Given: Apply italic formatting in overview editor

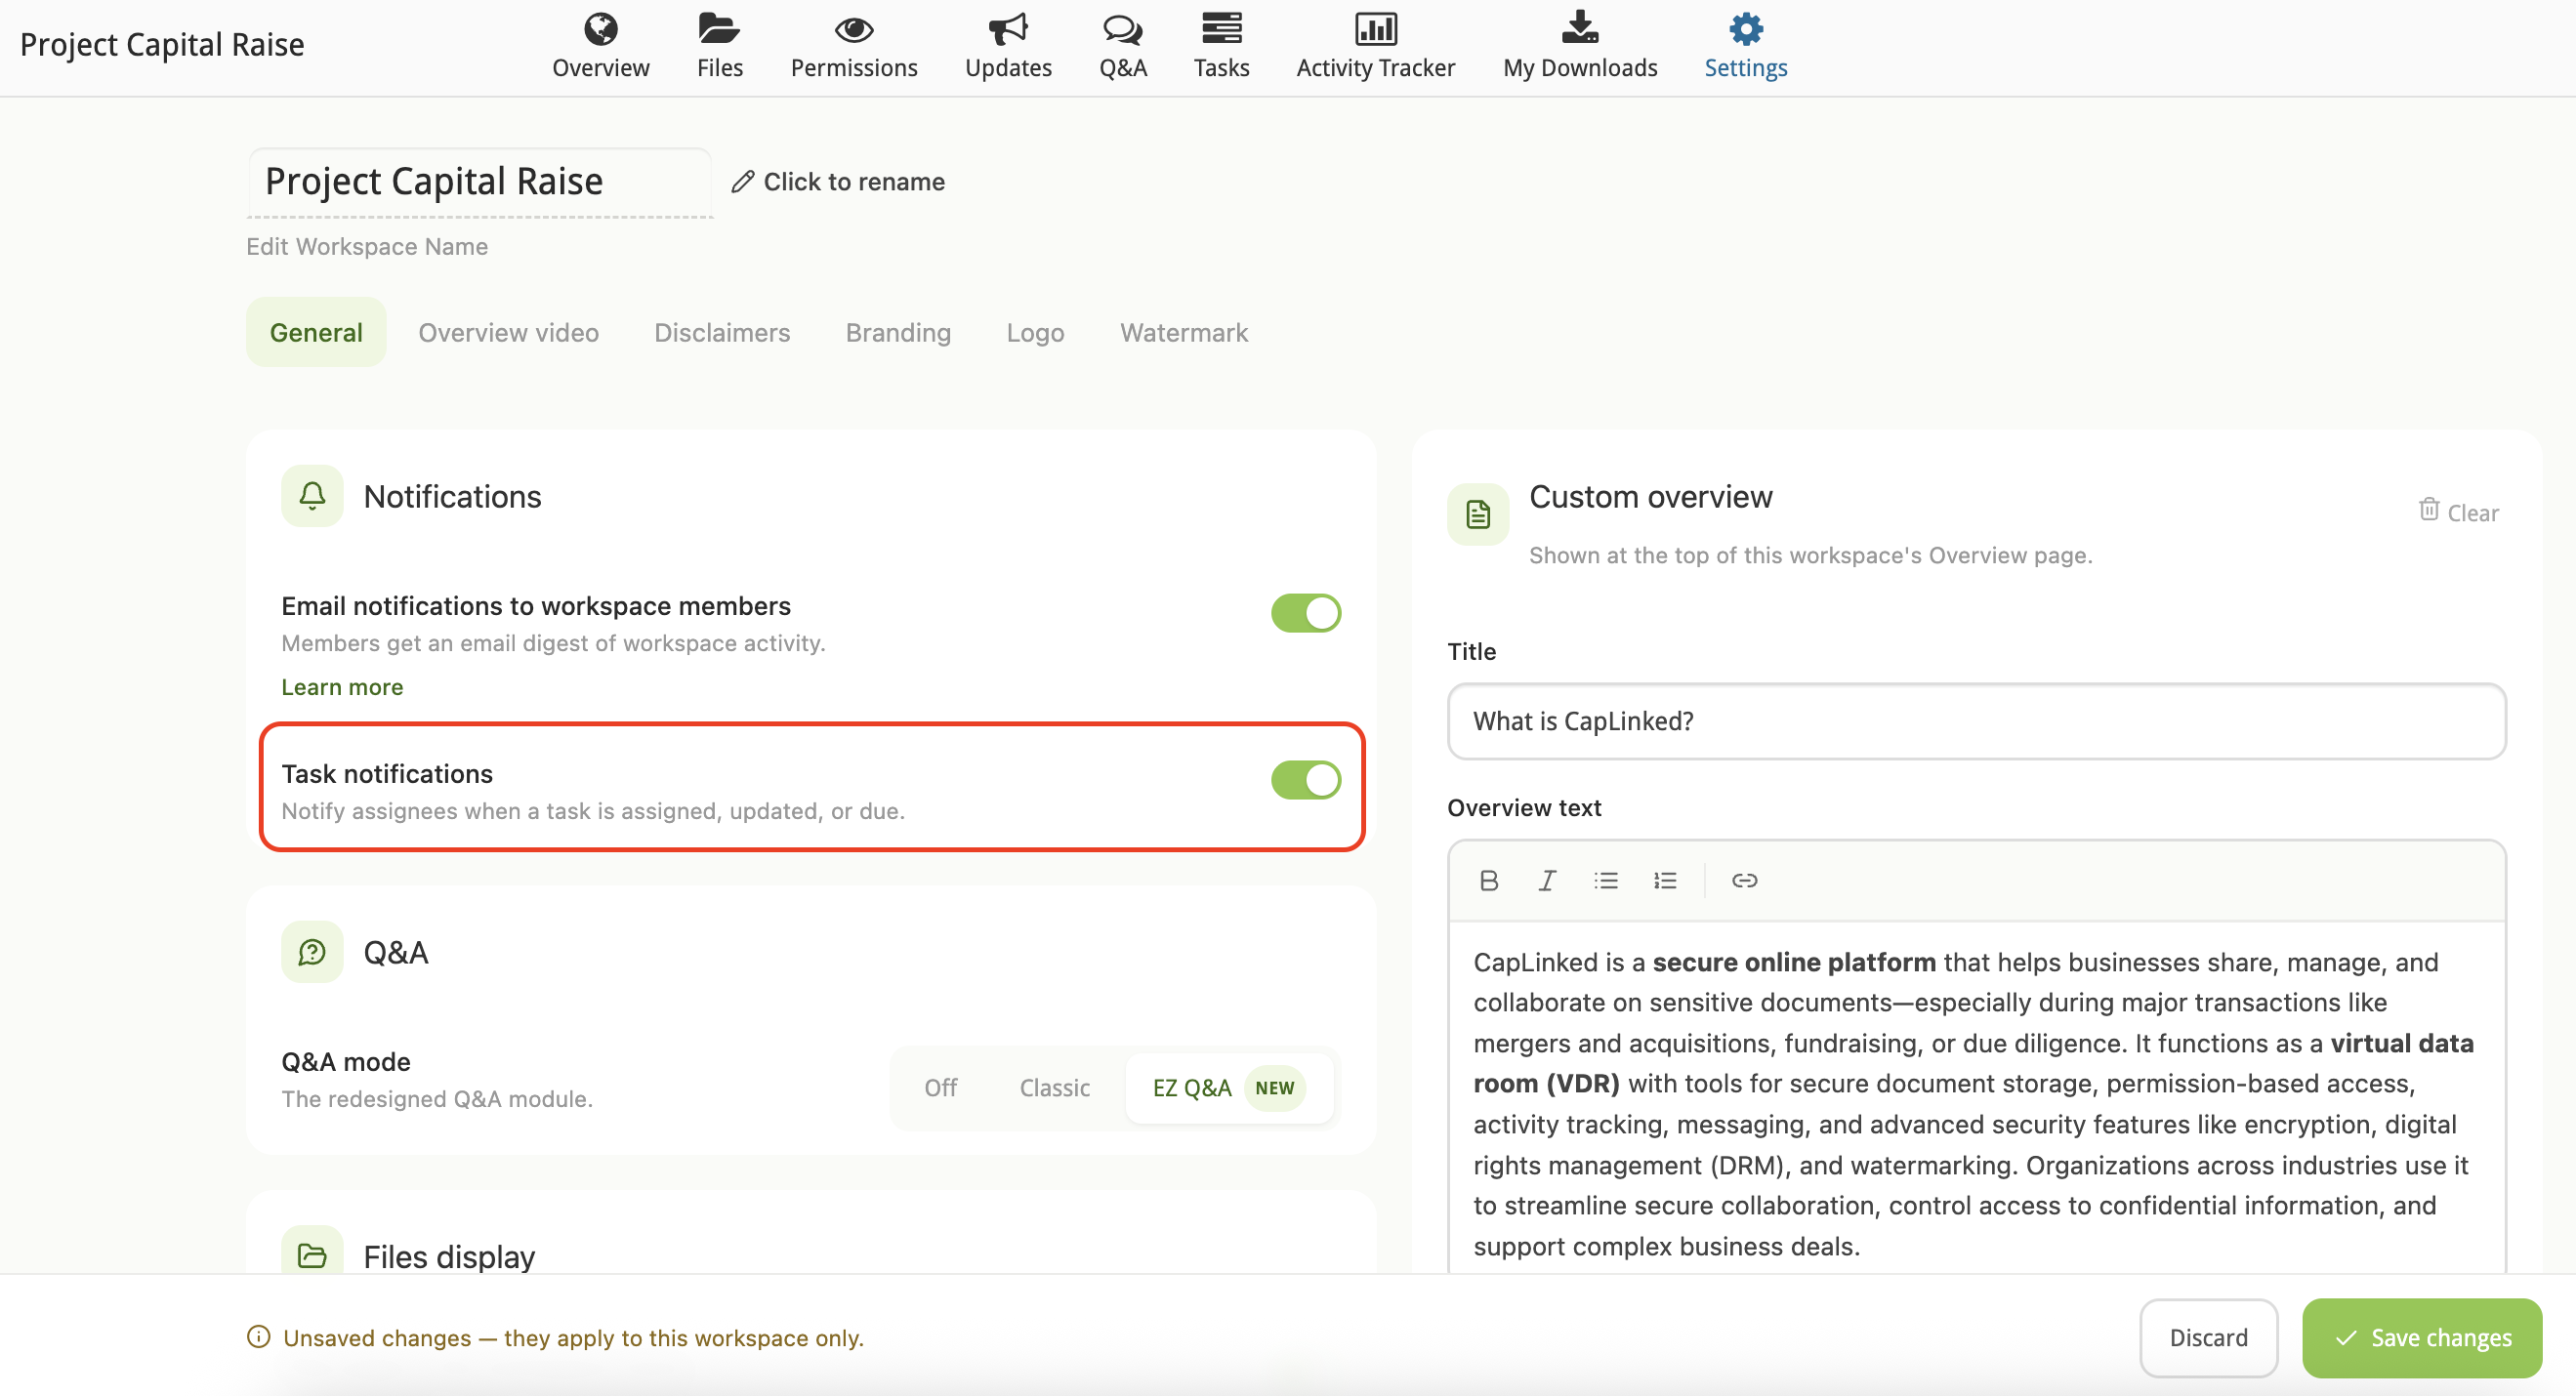Looking at the screenshot, I should click(1547, 880).
